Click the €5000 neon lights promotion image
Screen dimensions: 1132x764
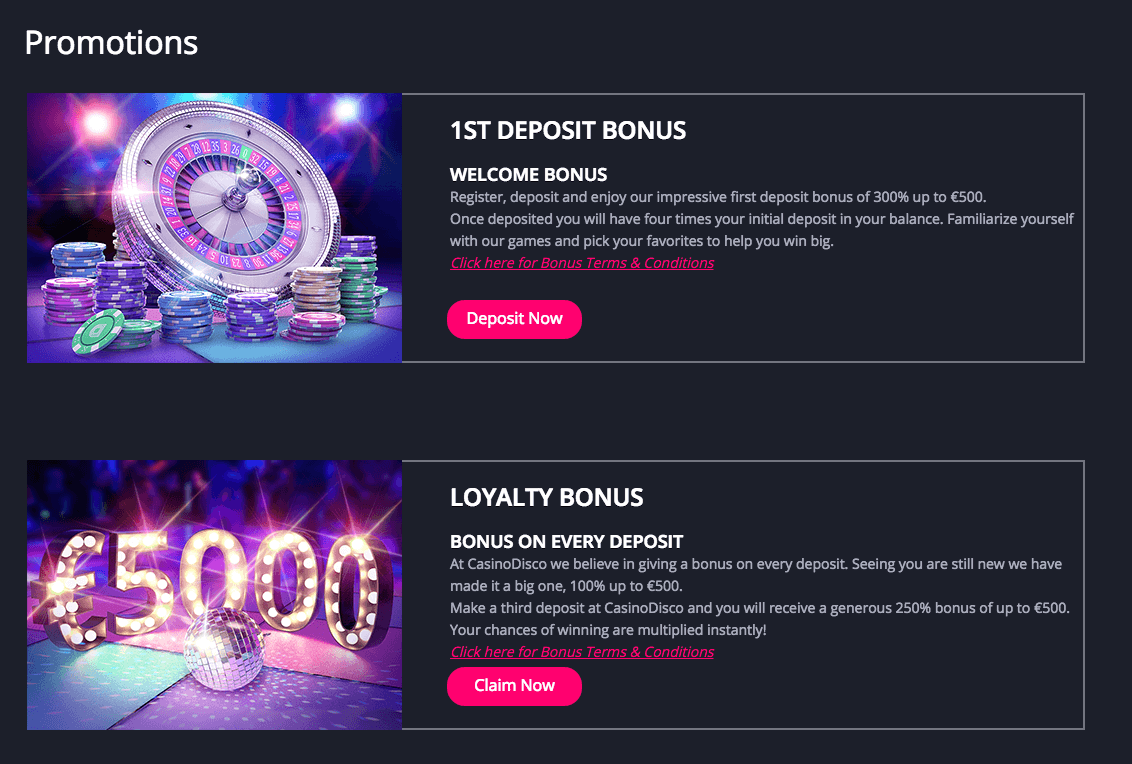pos(214,594)
